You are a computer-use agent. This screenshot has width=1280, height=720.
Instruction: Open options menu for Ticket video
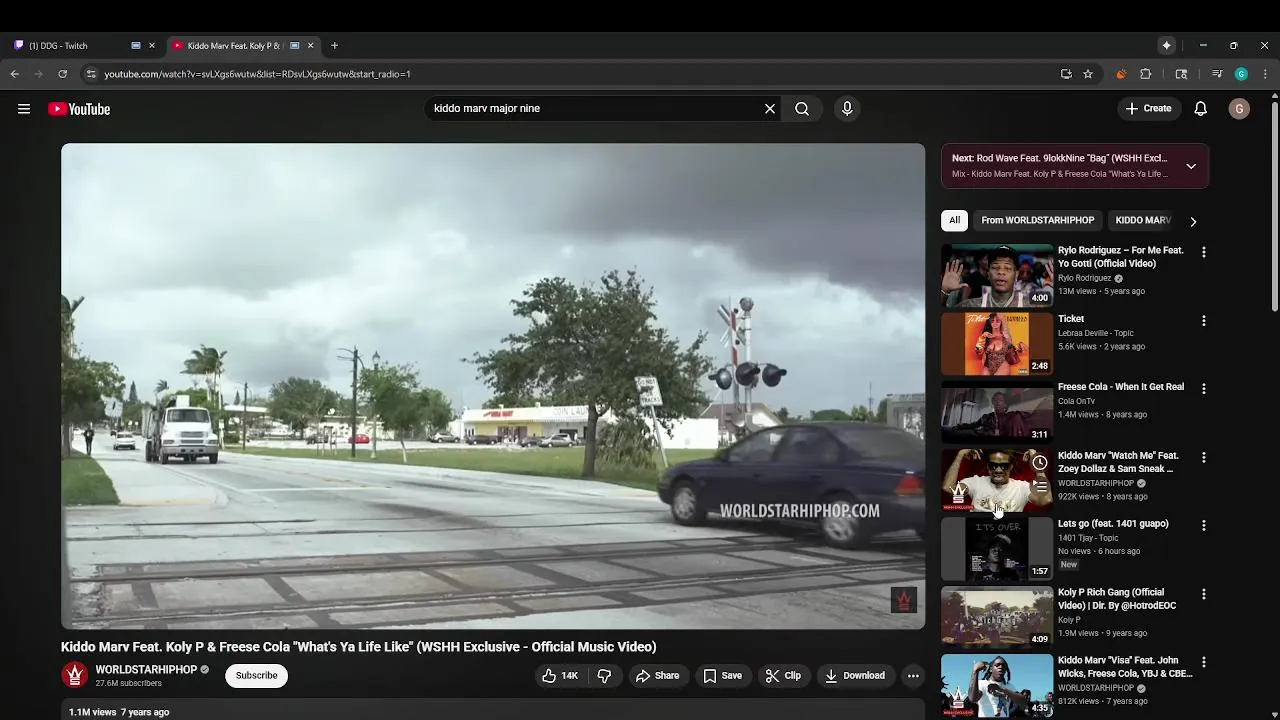point(1204,321)
